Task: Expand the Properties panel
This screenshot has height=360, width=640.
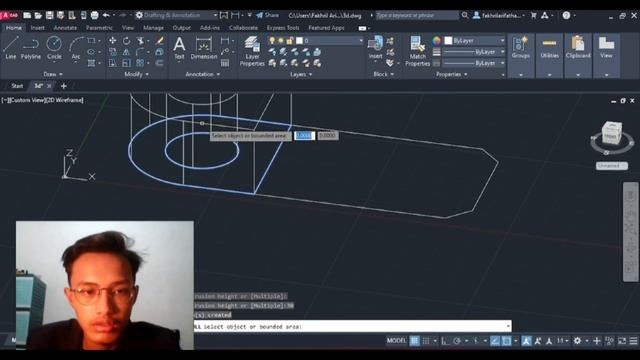Action: point(451,74)
